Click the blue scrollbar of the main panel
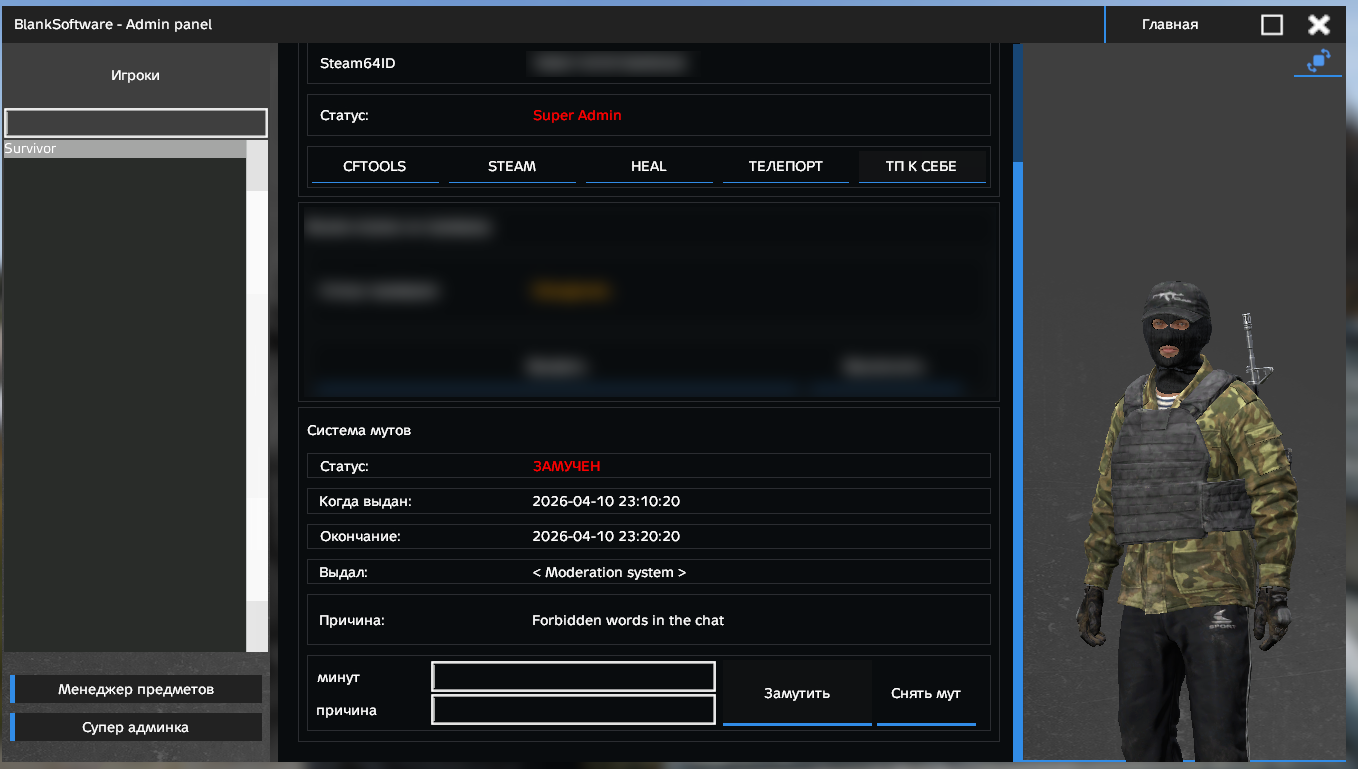This screenshot has width=1358, height=769. coord(1018,460)
